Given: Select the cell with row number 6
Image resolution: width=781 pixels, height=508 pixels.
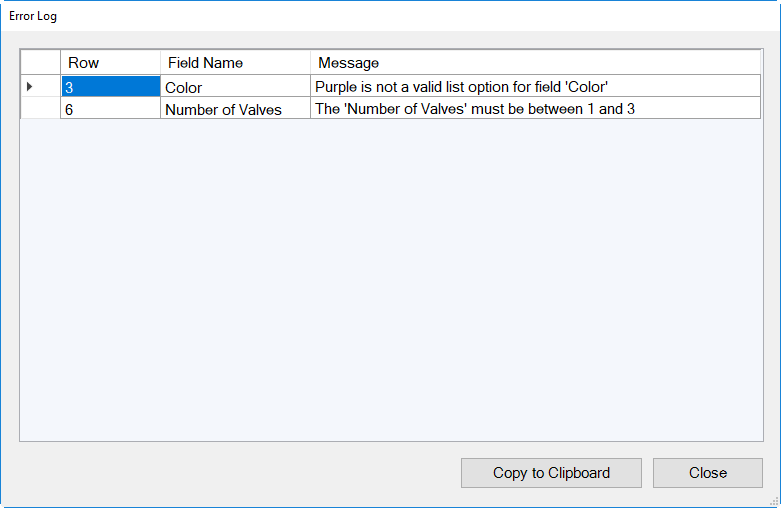Looking at the screenshot, I should pyautogui.click(x=110, y=109).
